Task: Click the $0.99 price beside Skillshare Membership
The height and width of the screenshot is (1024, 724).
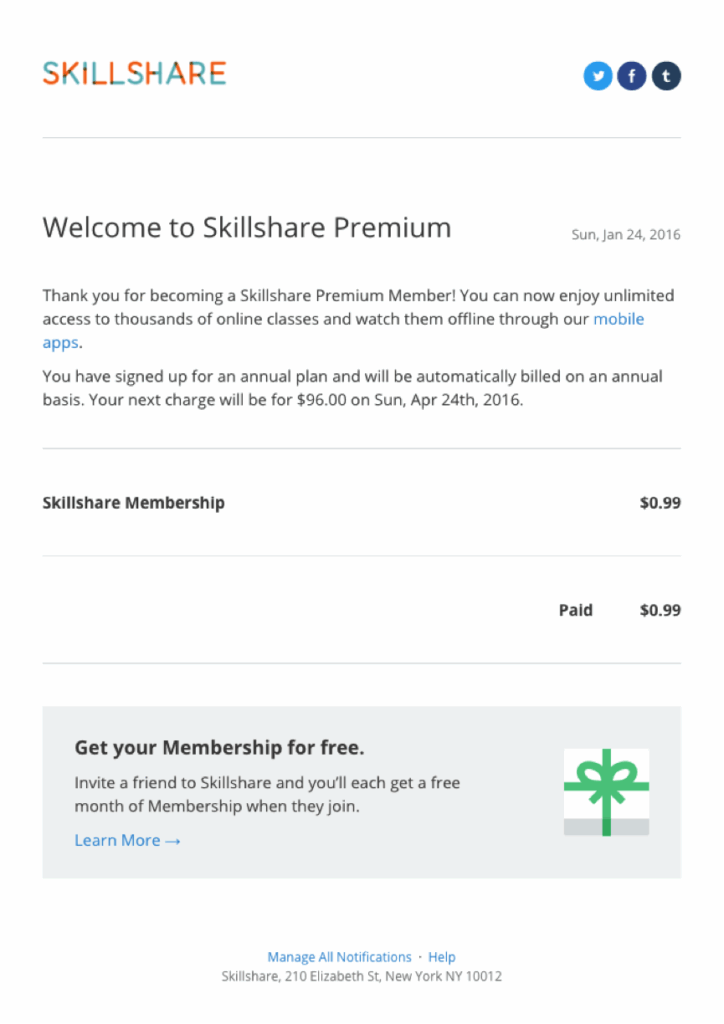Action: point(660,503)
